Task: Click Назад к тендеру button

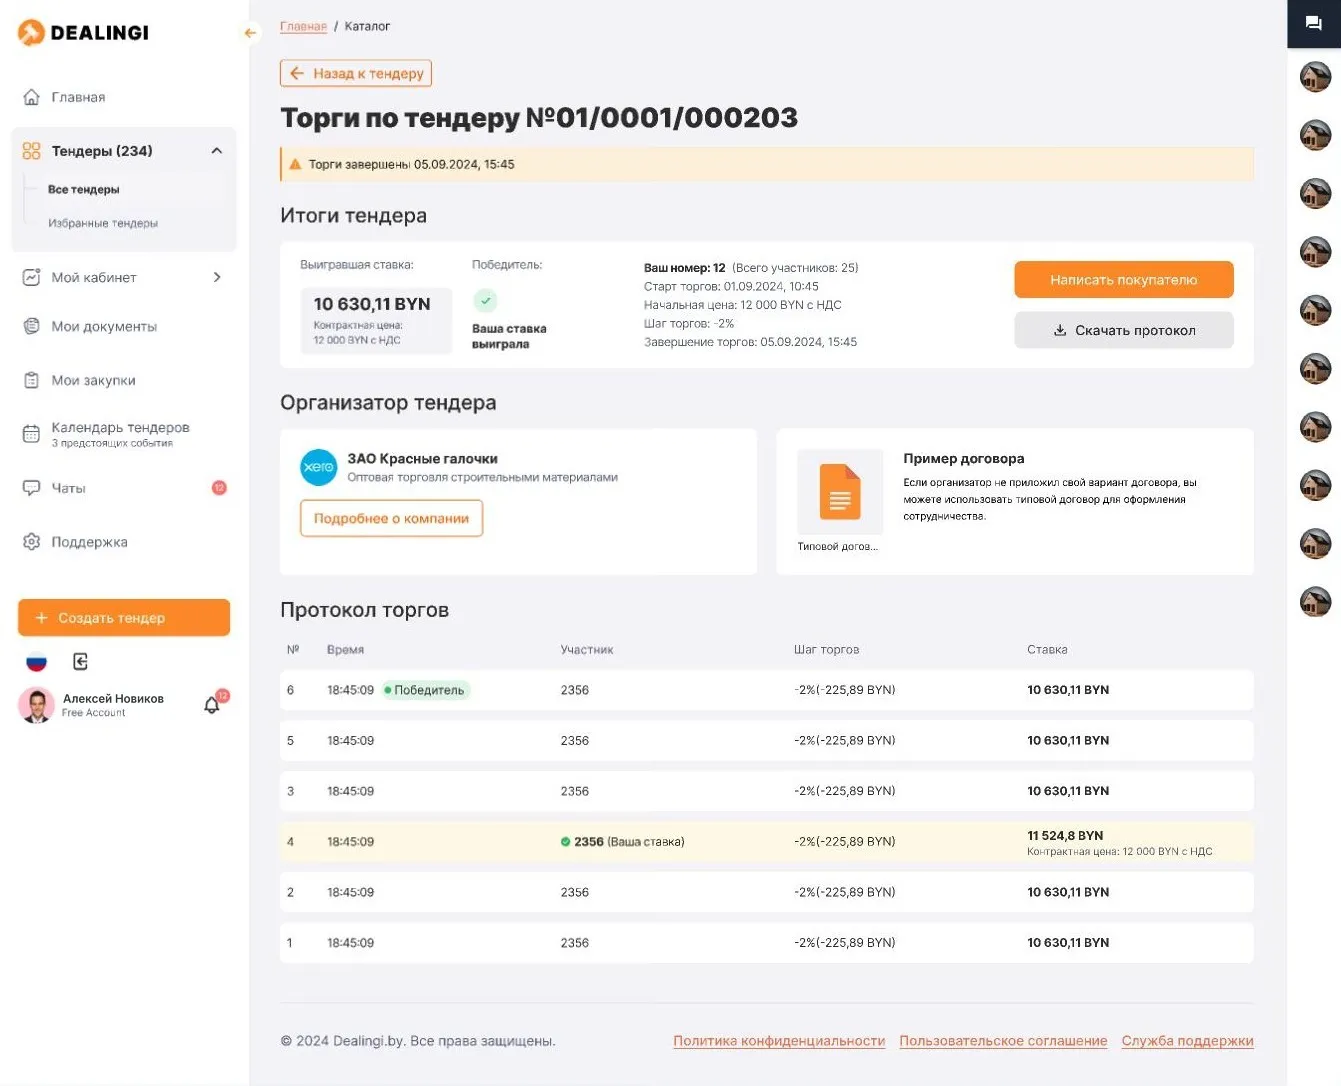Action: (x=356, y=73)
